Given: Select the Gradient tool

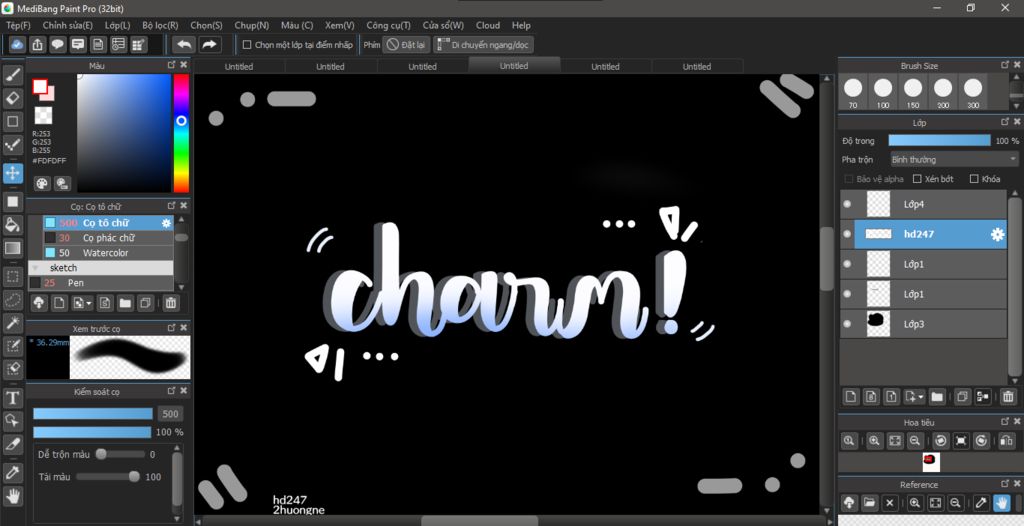Looking at the screenshot, I should 12,248.
